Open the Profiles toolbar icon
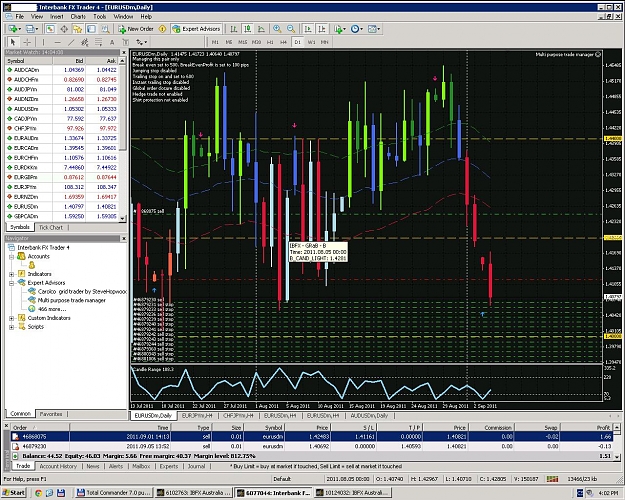625x500 pixels. [x=30, y=29]
